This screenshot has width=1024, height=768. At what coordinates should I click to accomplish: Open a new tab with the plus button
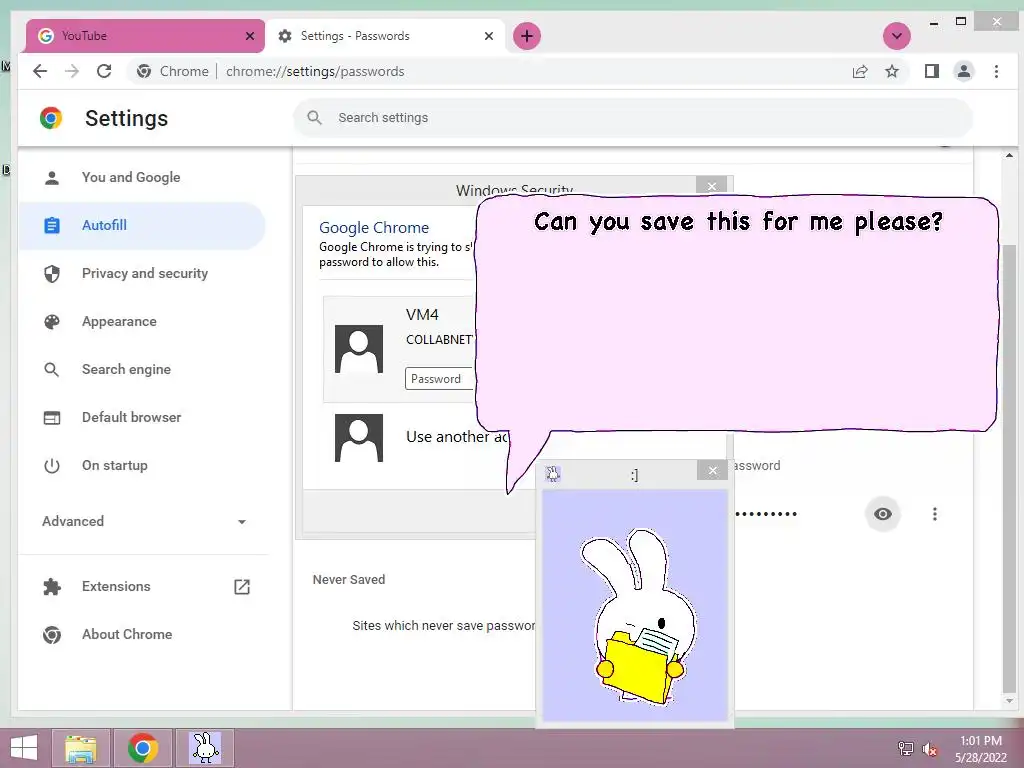click(x=527, y=36)
